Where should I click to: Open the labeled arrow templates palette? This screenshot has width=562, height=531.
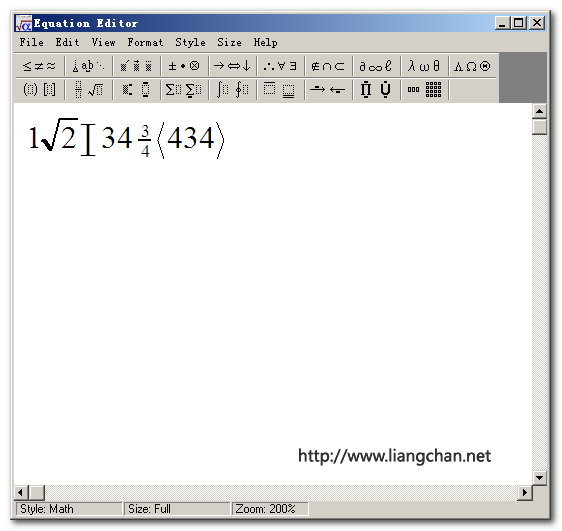coord(328,90)
